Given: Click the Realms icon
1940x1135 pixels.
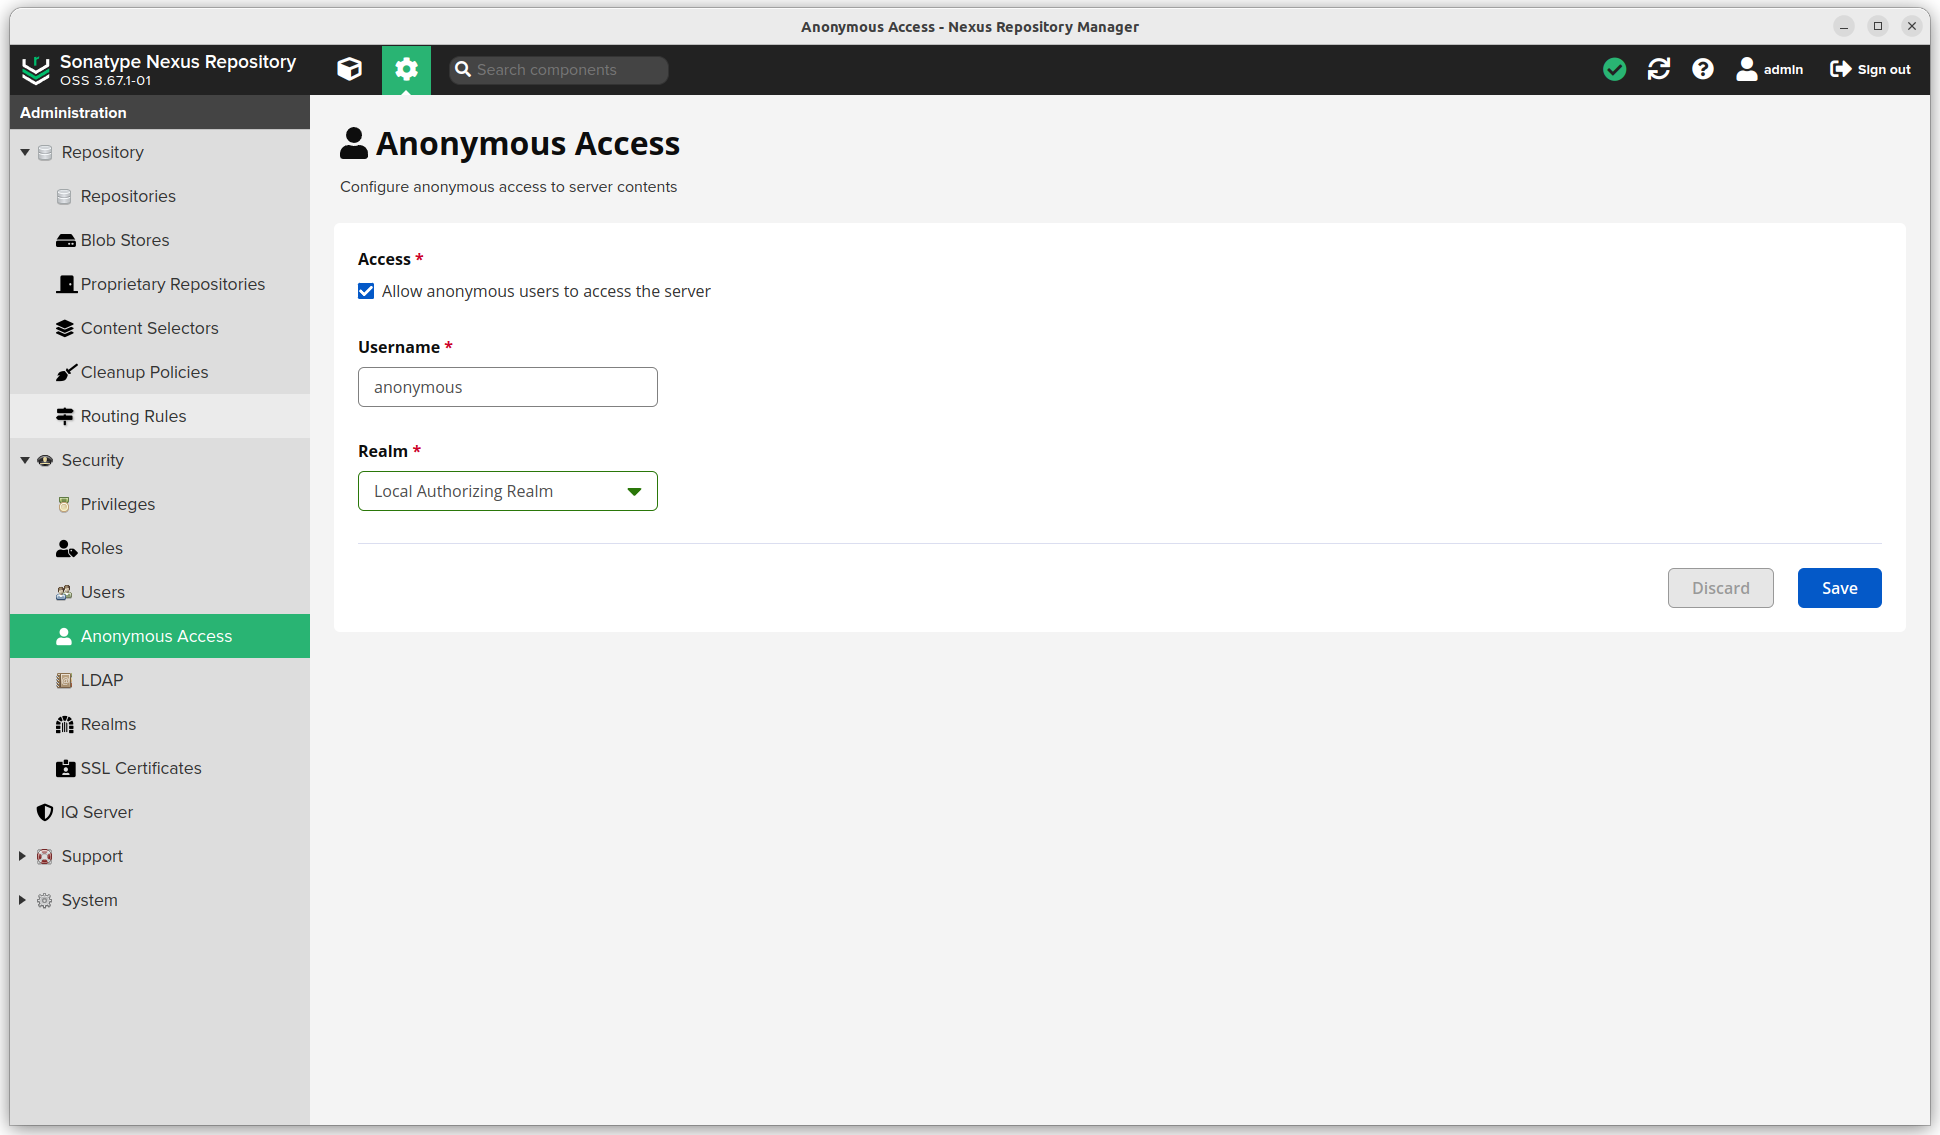Looking at the screenshot, I should (x=65, y=724).
